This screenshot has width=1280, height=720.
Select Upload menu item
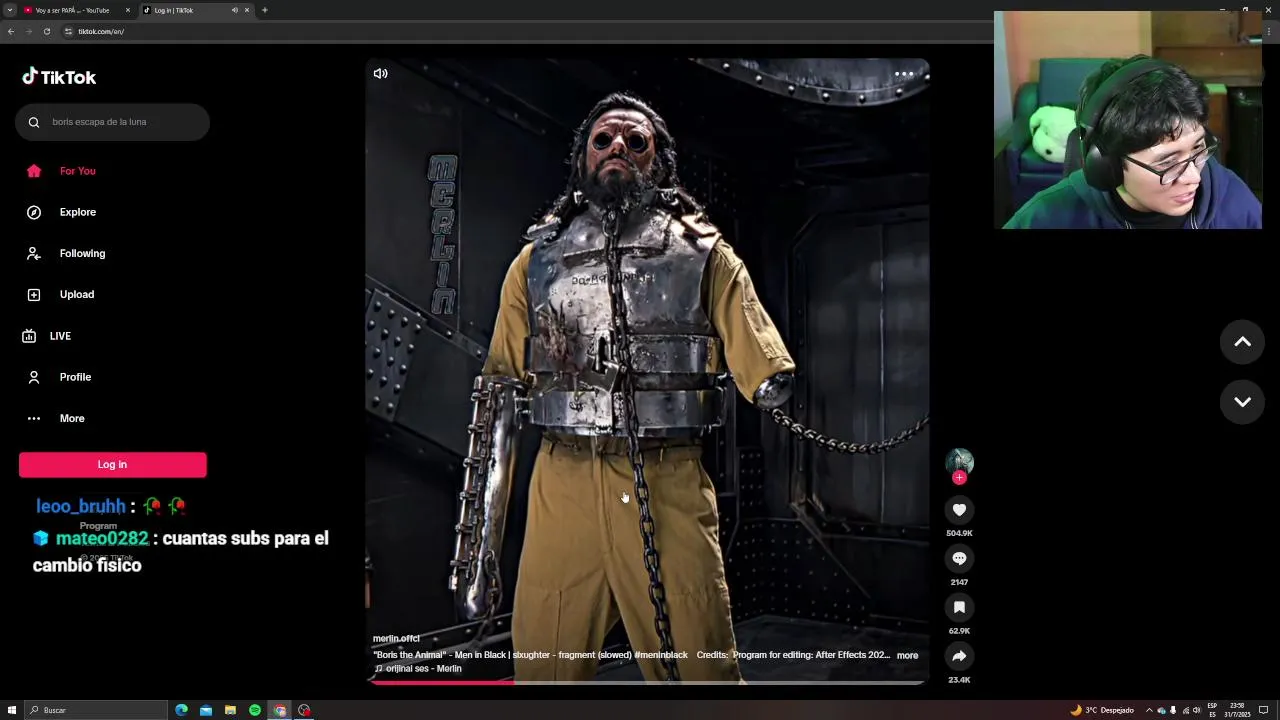point(77,294)
